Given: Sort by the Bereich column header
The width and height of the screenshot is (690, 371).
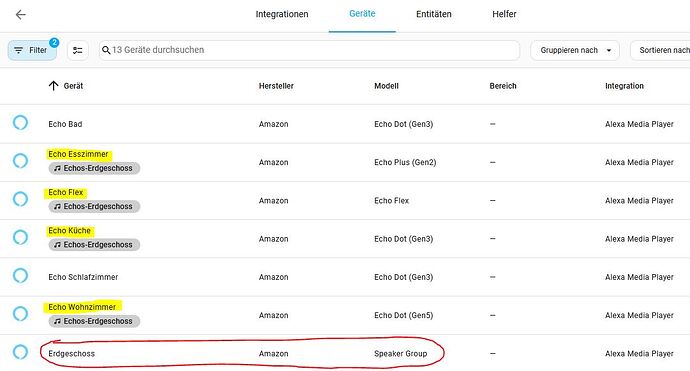Looking at the screenshot, I should click(x=503, y=86).
